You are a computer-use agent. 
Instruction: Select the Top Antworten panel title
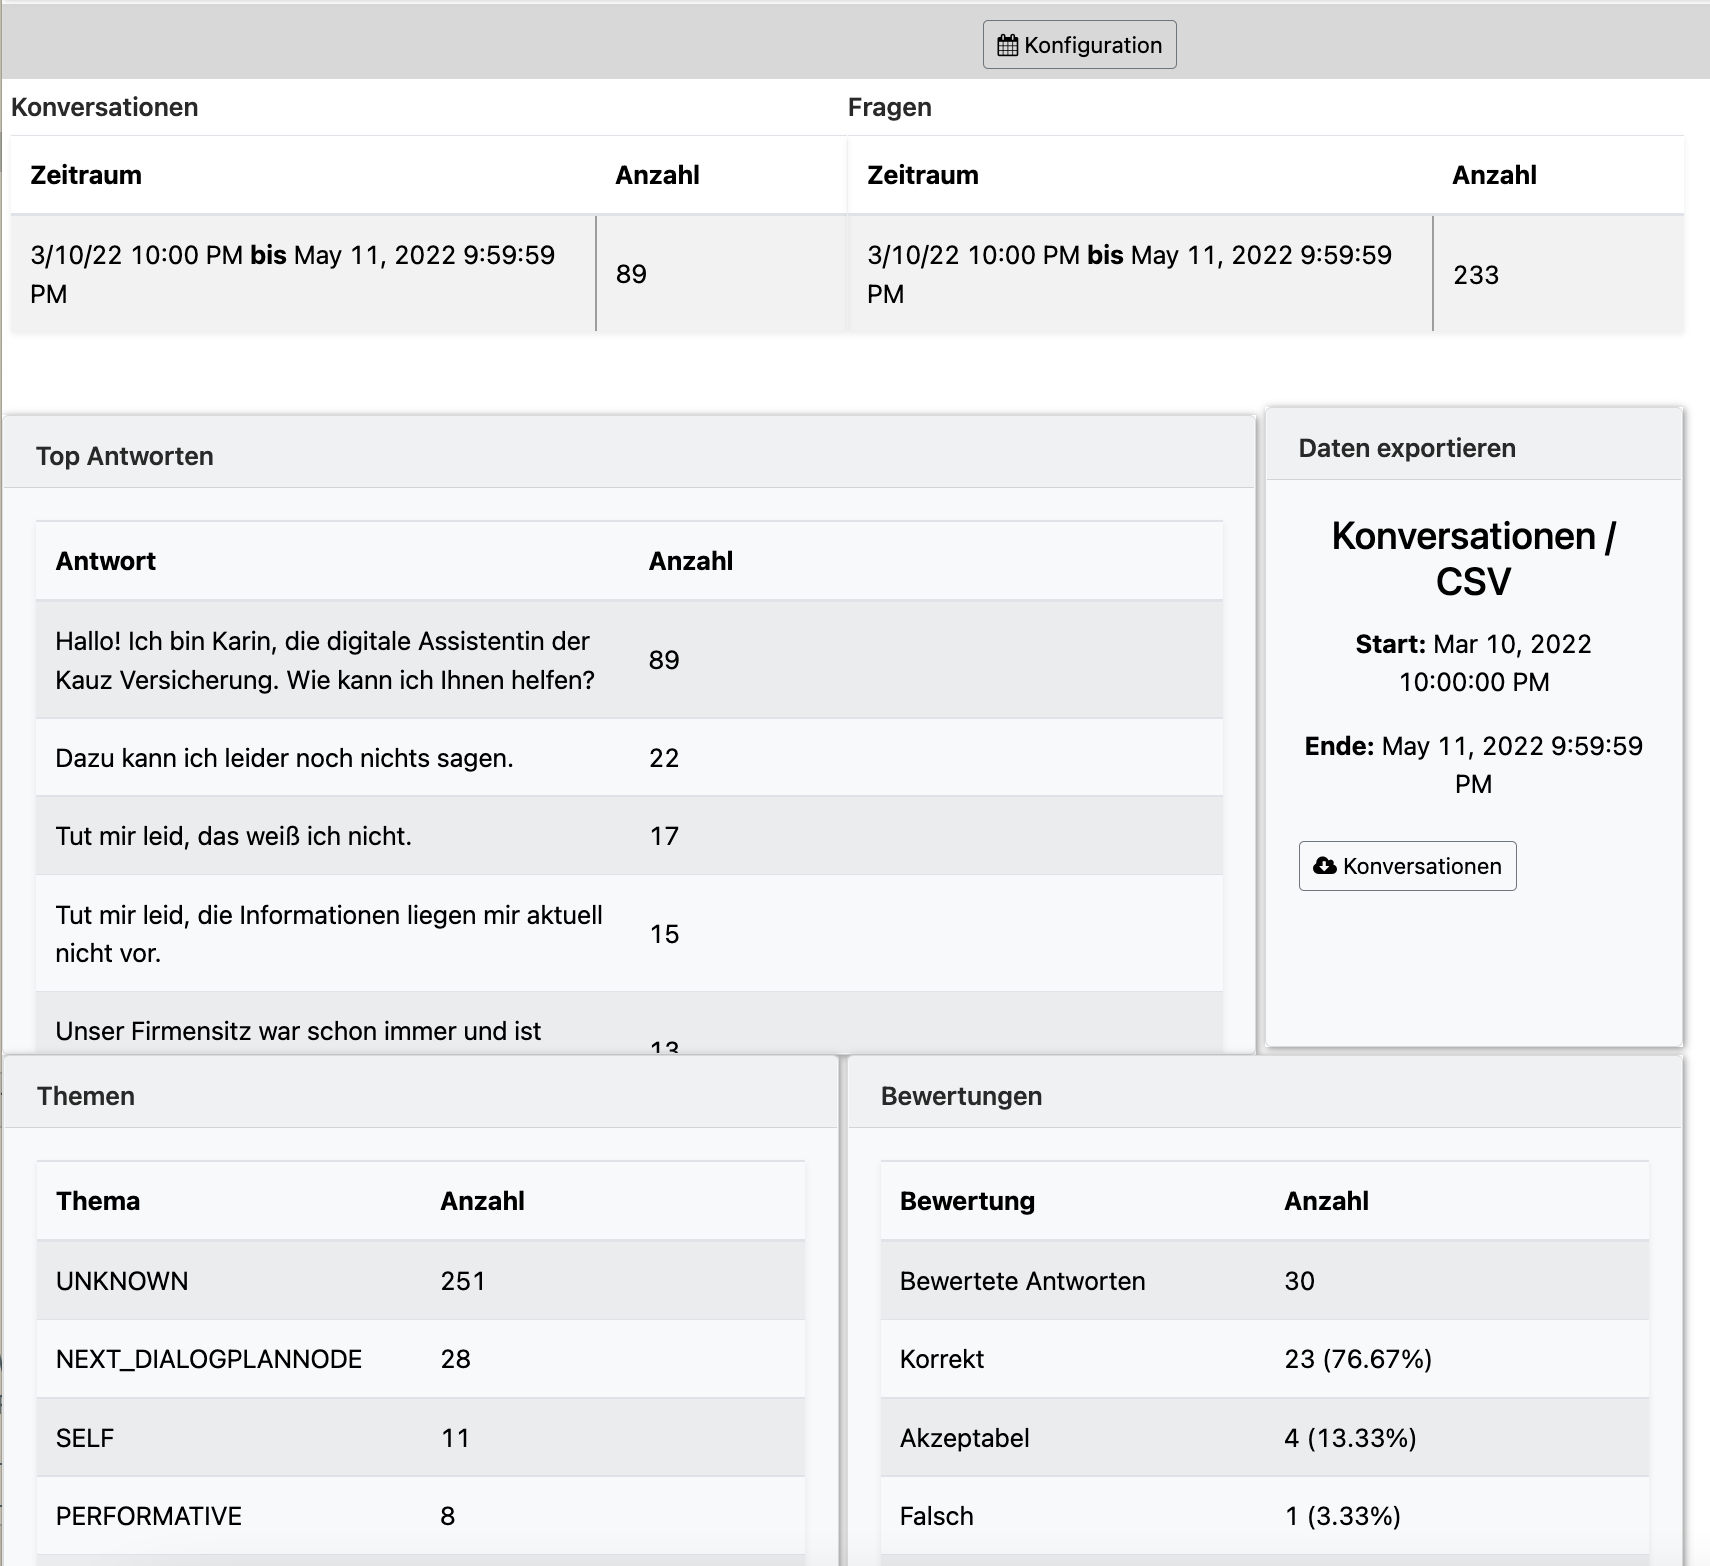pyautogui.click(x=125, y=456)
